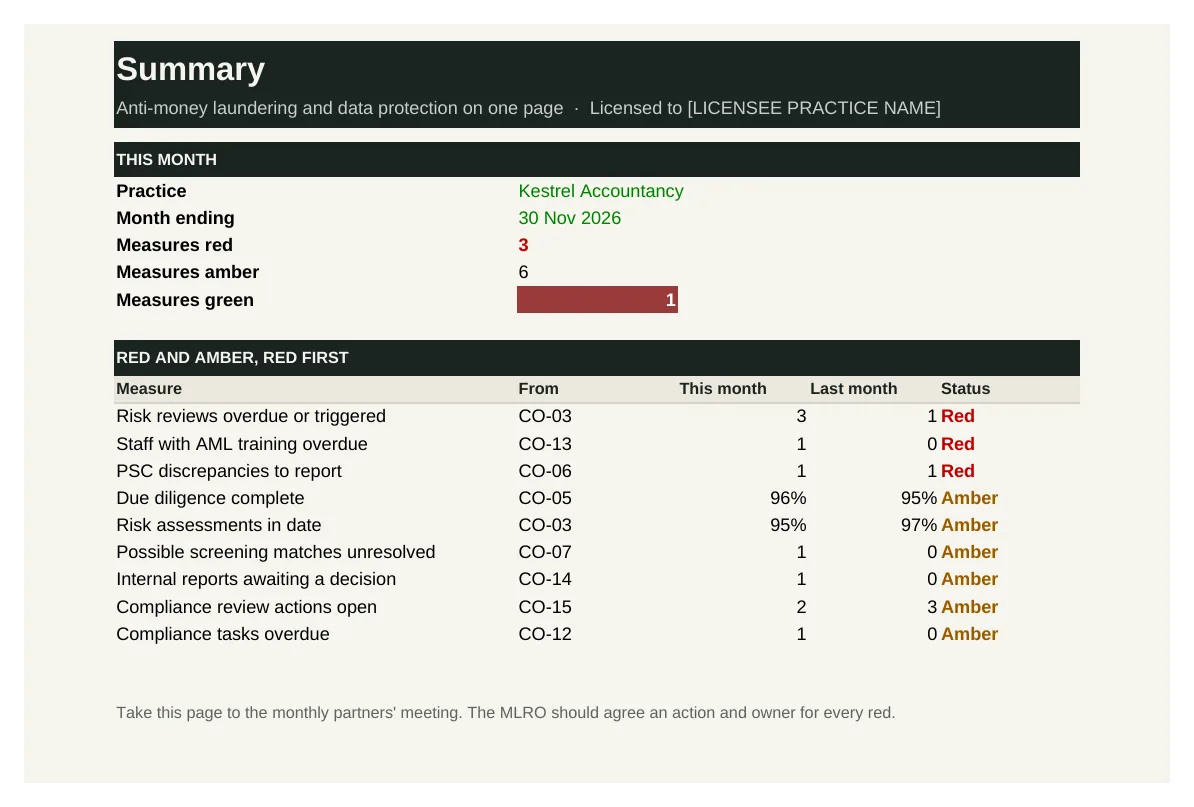Select the "Last month" column header
1194x807 pixels.
[x=854, y=389]
